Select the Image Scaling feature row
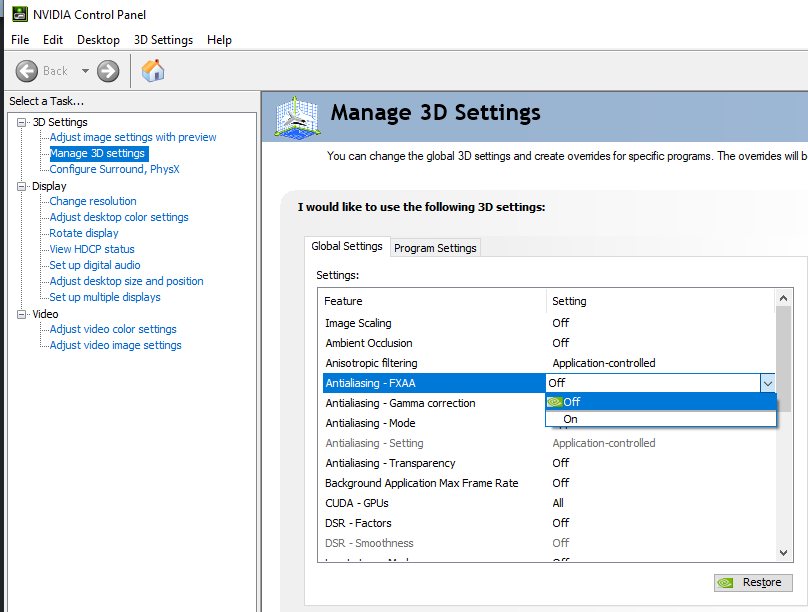Viewport: 808px width, 612px height. tap(548, 323)
